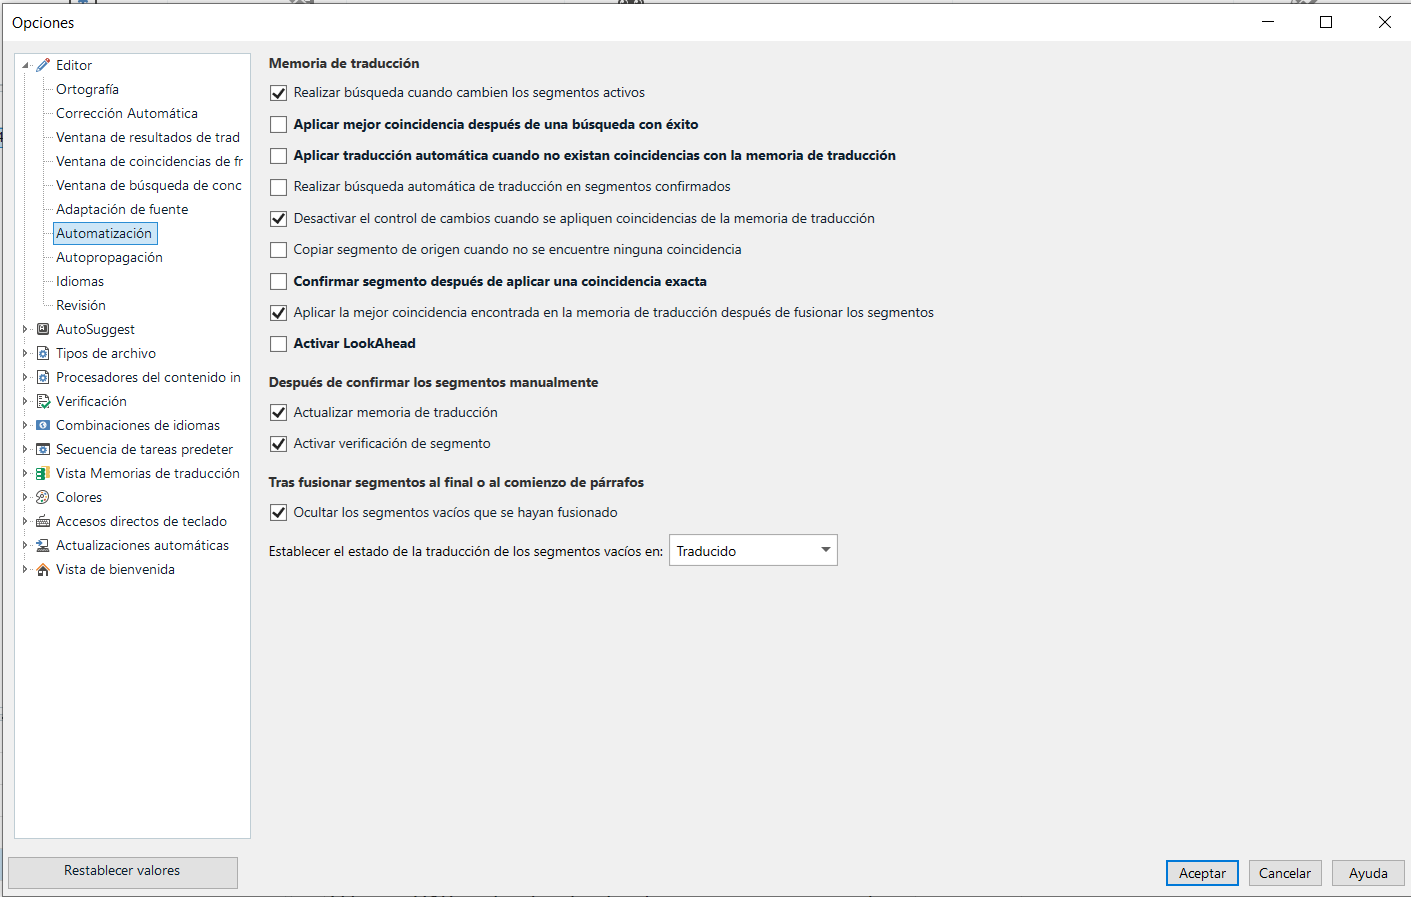
Task: Click the Combinaciones de idiomas icon
Action: pos(43,425)
